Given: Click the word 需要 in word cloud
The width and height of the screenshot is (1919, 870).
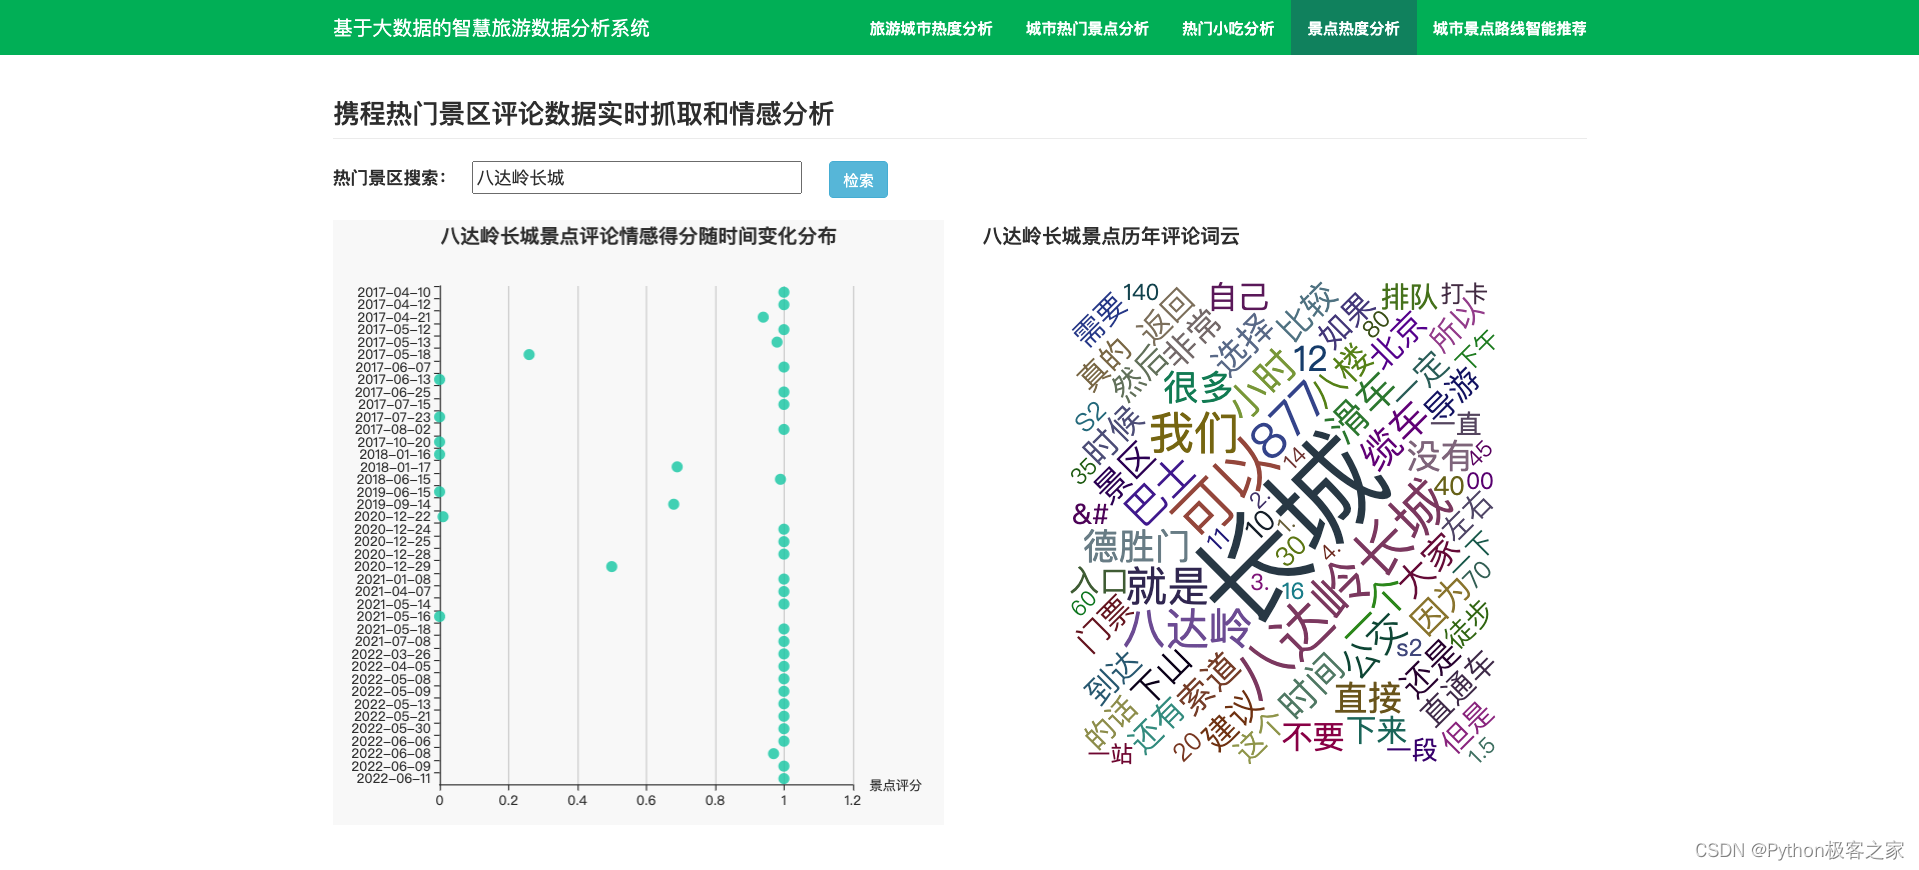Looking at the screenshot, I should coord(1099,319).
